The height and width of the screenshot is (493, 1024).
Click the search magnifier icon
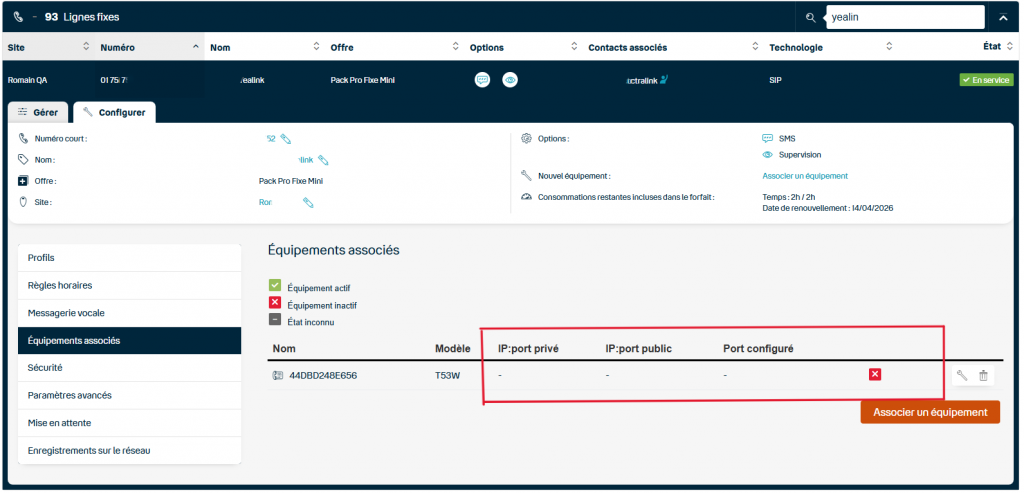coord(811,17)
